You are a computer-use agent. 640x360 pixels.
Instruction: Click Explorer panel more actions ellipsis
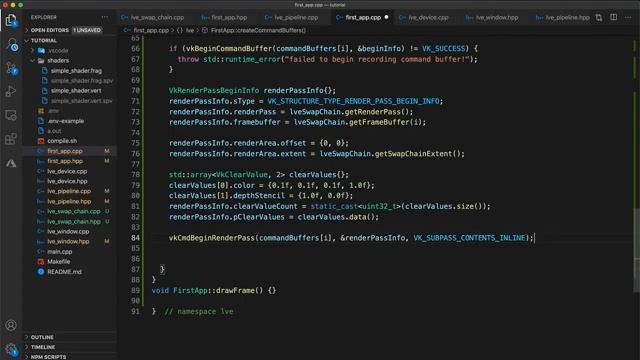pyautogui.click(x=105, y=17)
